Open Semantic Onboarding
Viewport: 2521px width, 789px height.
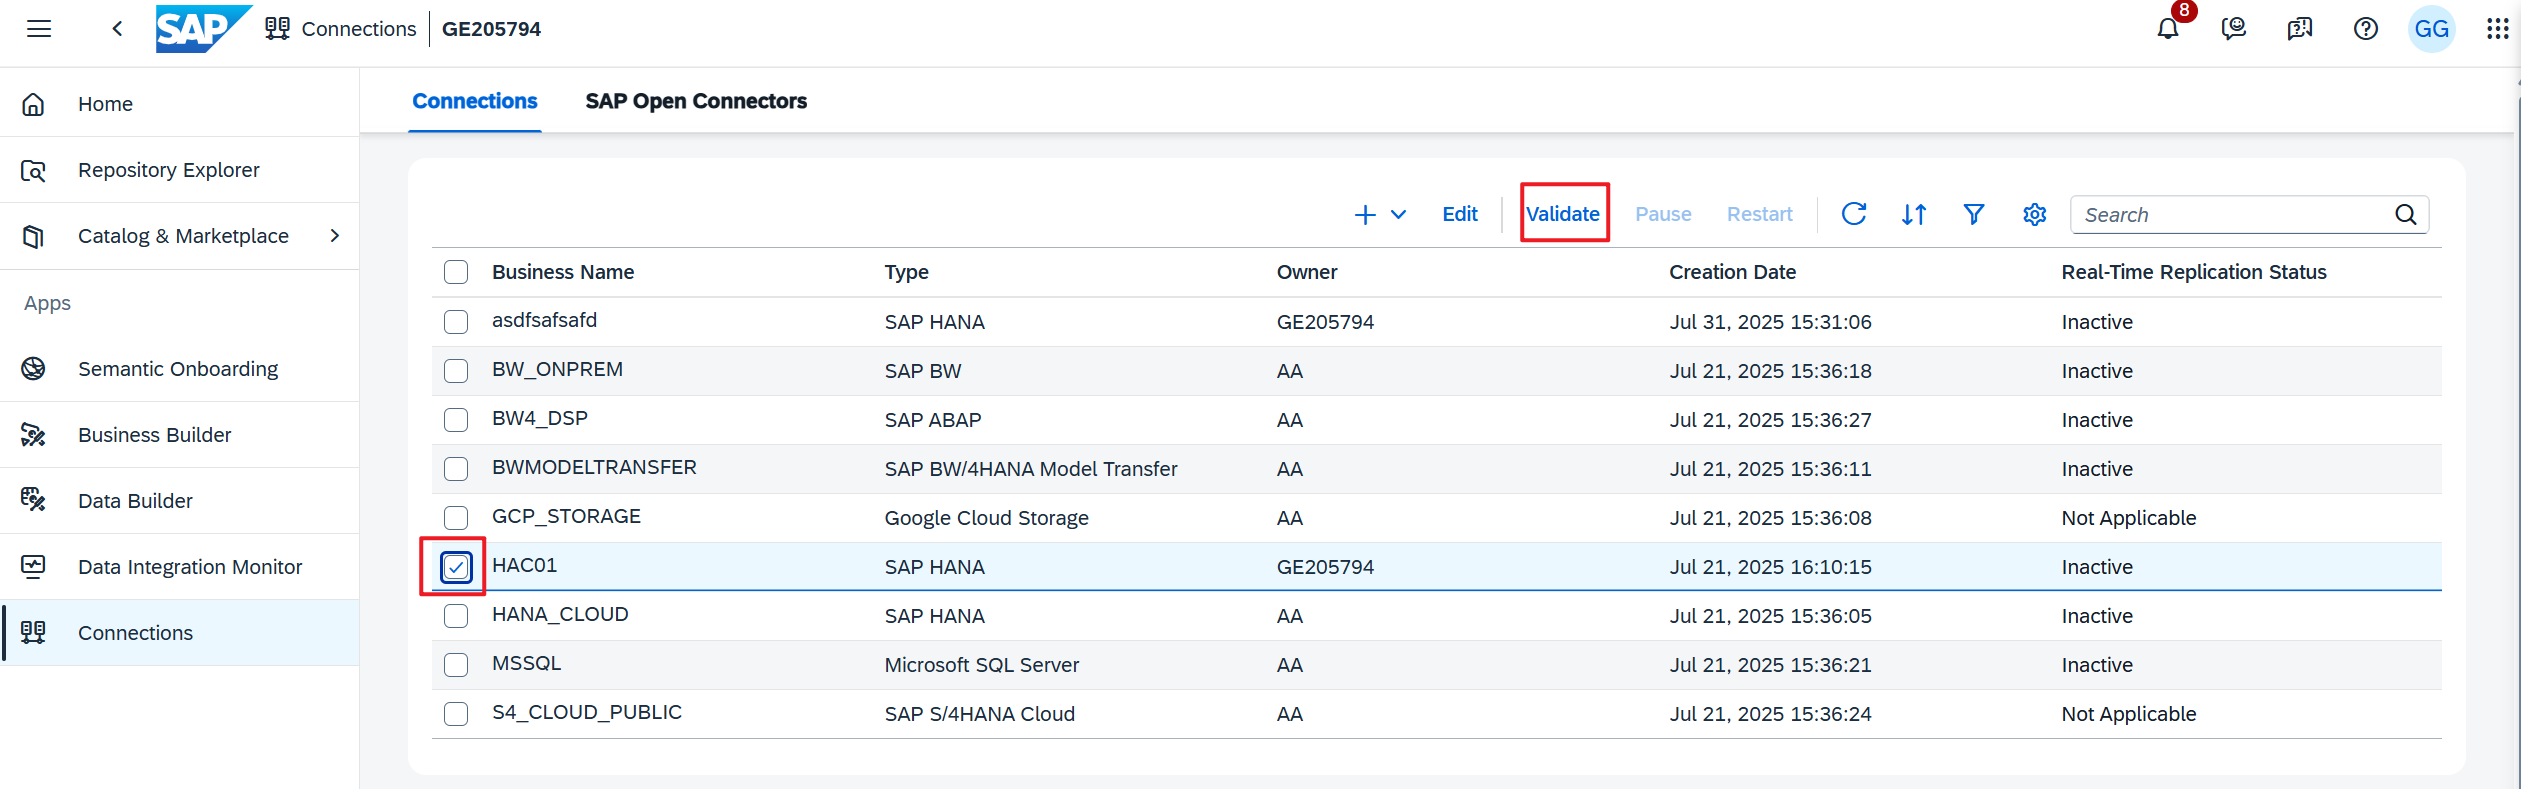tap(178, 369)
